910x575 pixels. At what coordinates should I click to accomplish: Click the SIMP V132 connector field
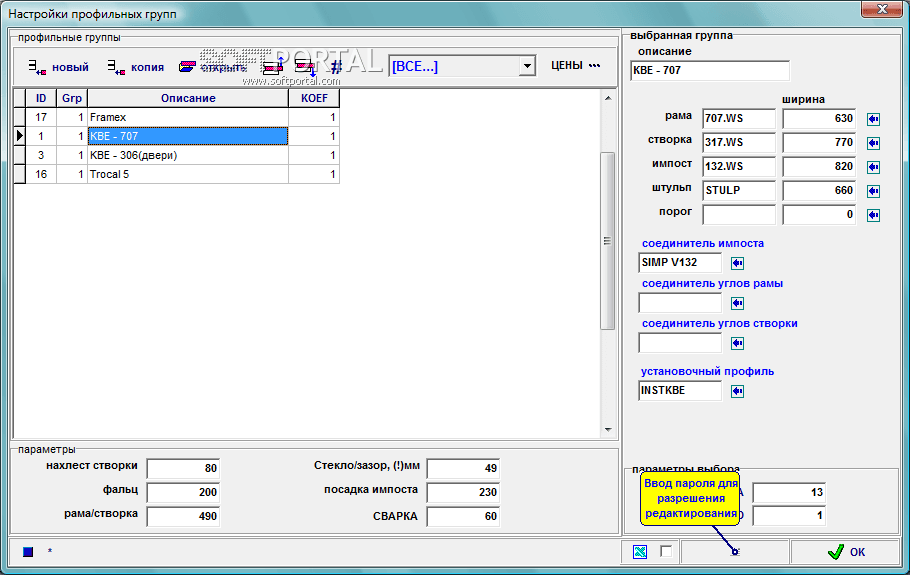point(680,263)
